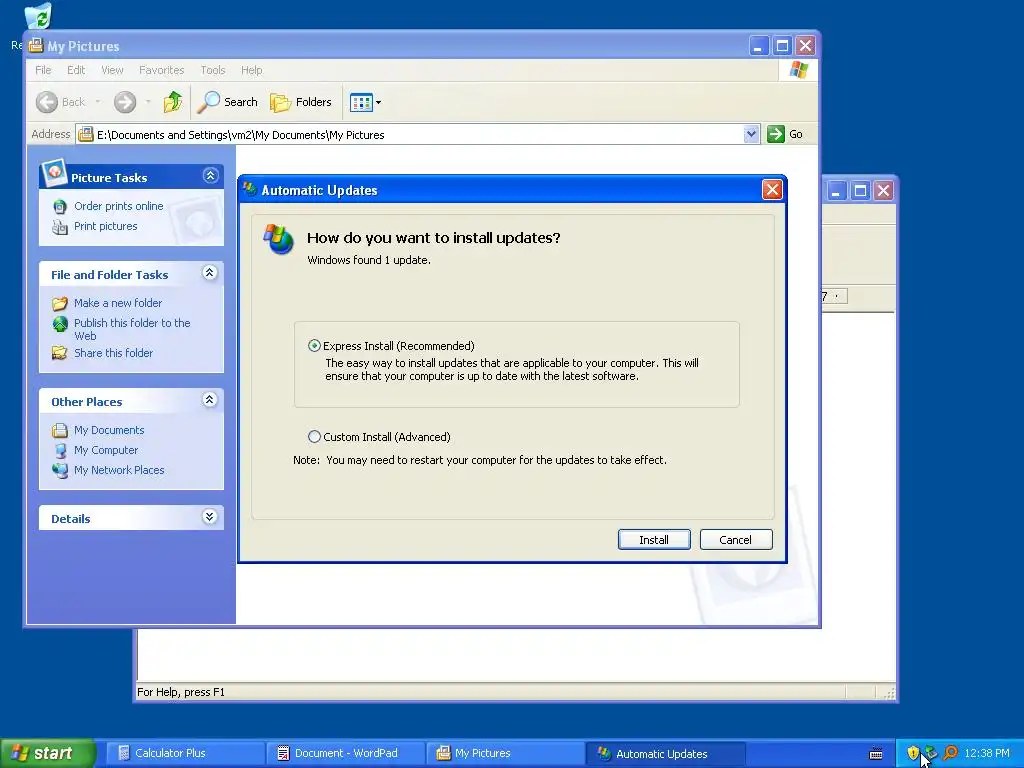This screenshot has width=1024, height=768.
Task: Minimize the WordPad window behind
Action: [837, 190]
